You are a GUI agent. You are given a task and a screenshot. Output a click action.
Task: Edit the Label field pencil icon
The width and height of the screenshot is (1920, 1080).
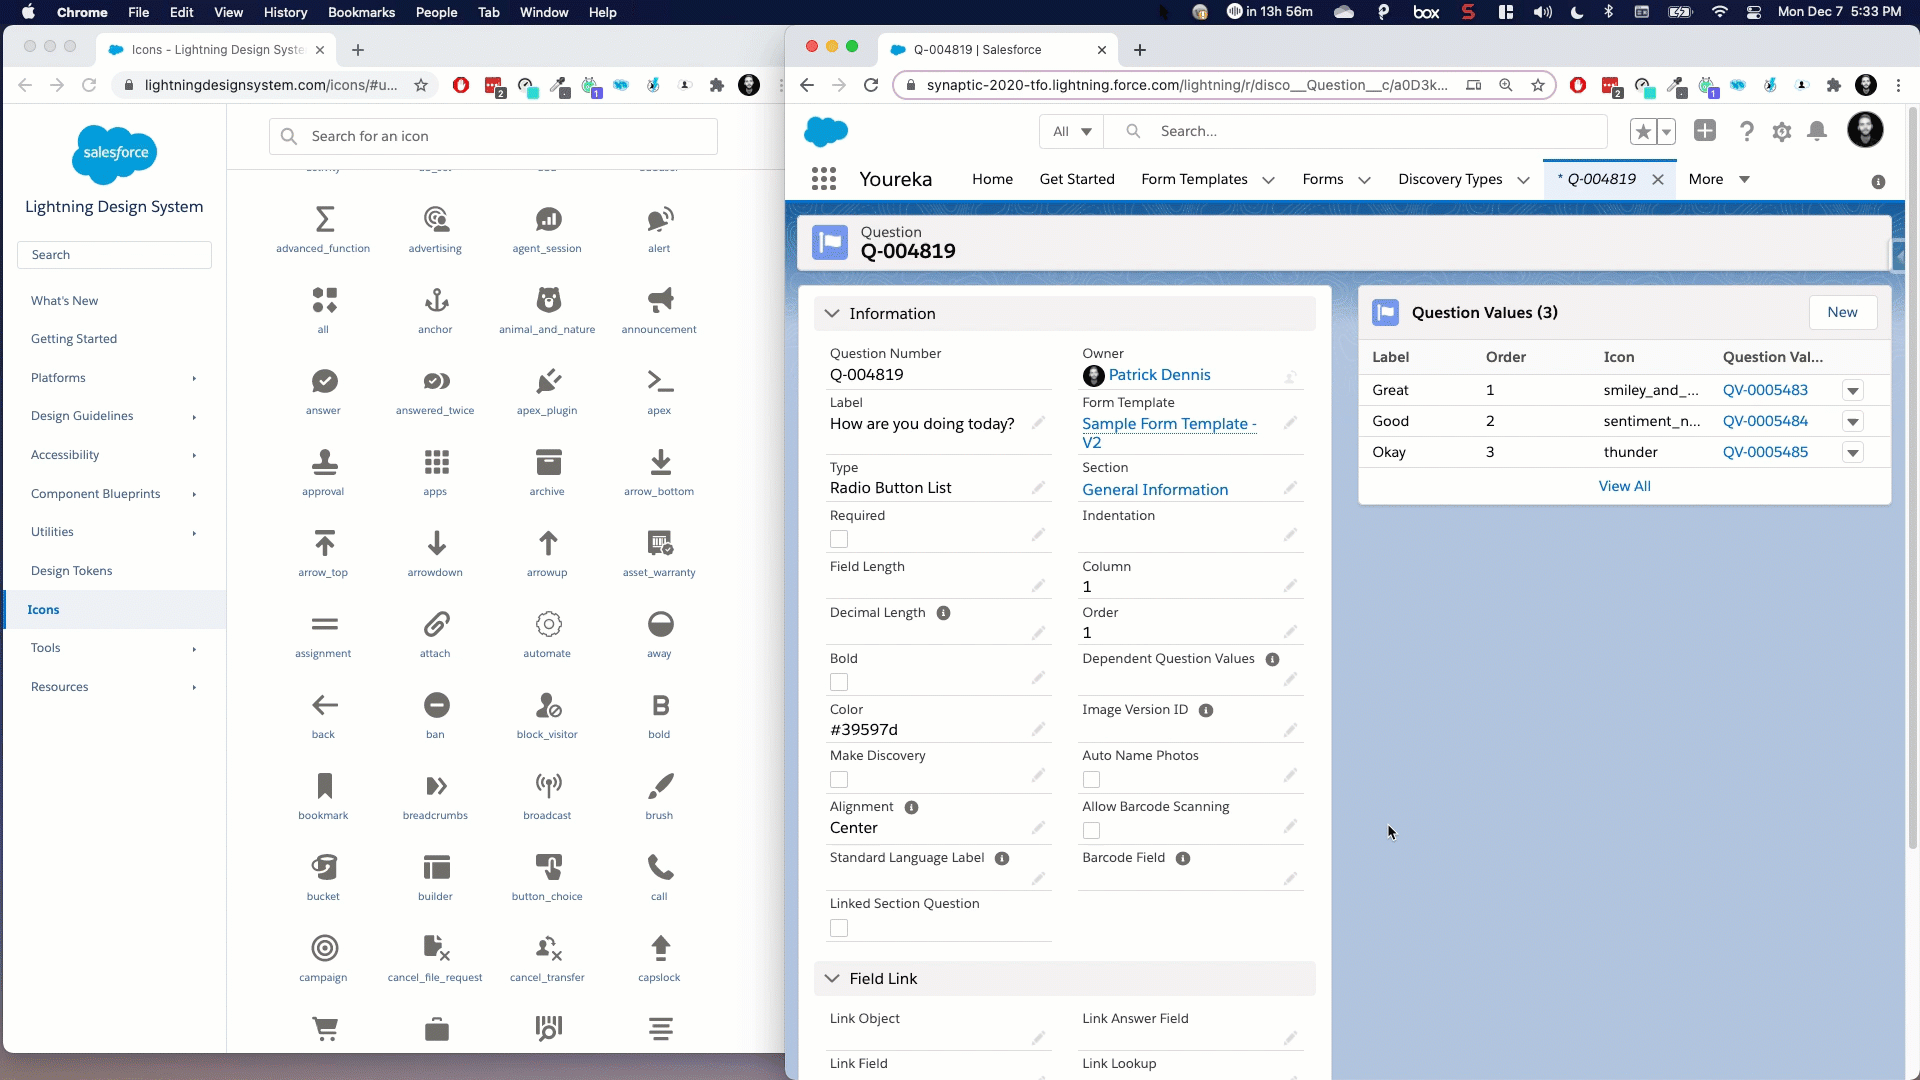[1038, 423]
